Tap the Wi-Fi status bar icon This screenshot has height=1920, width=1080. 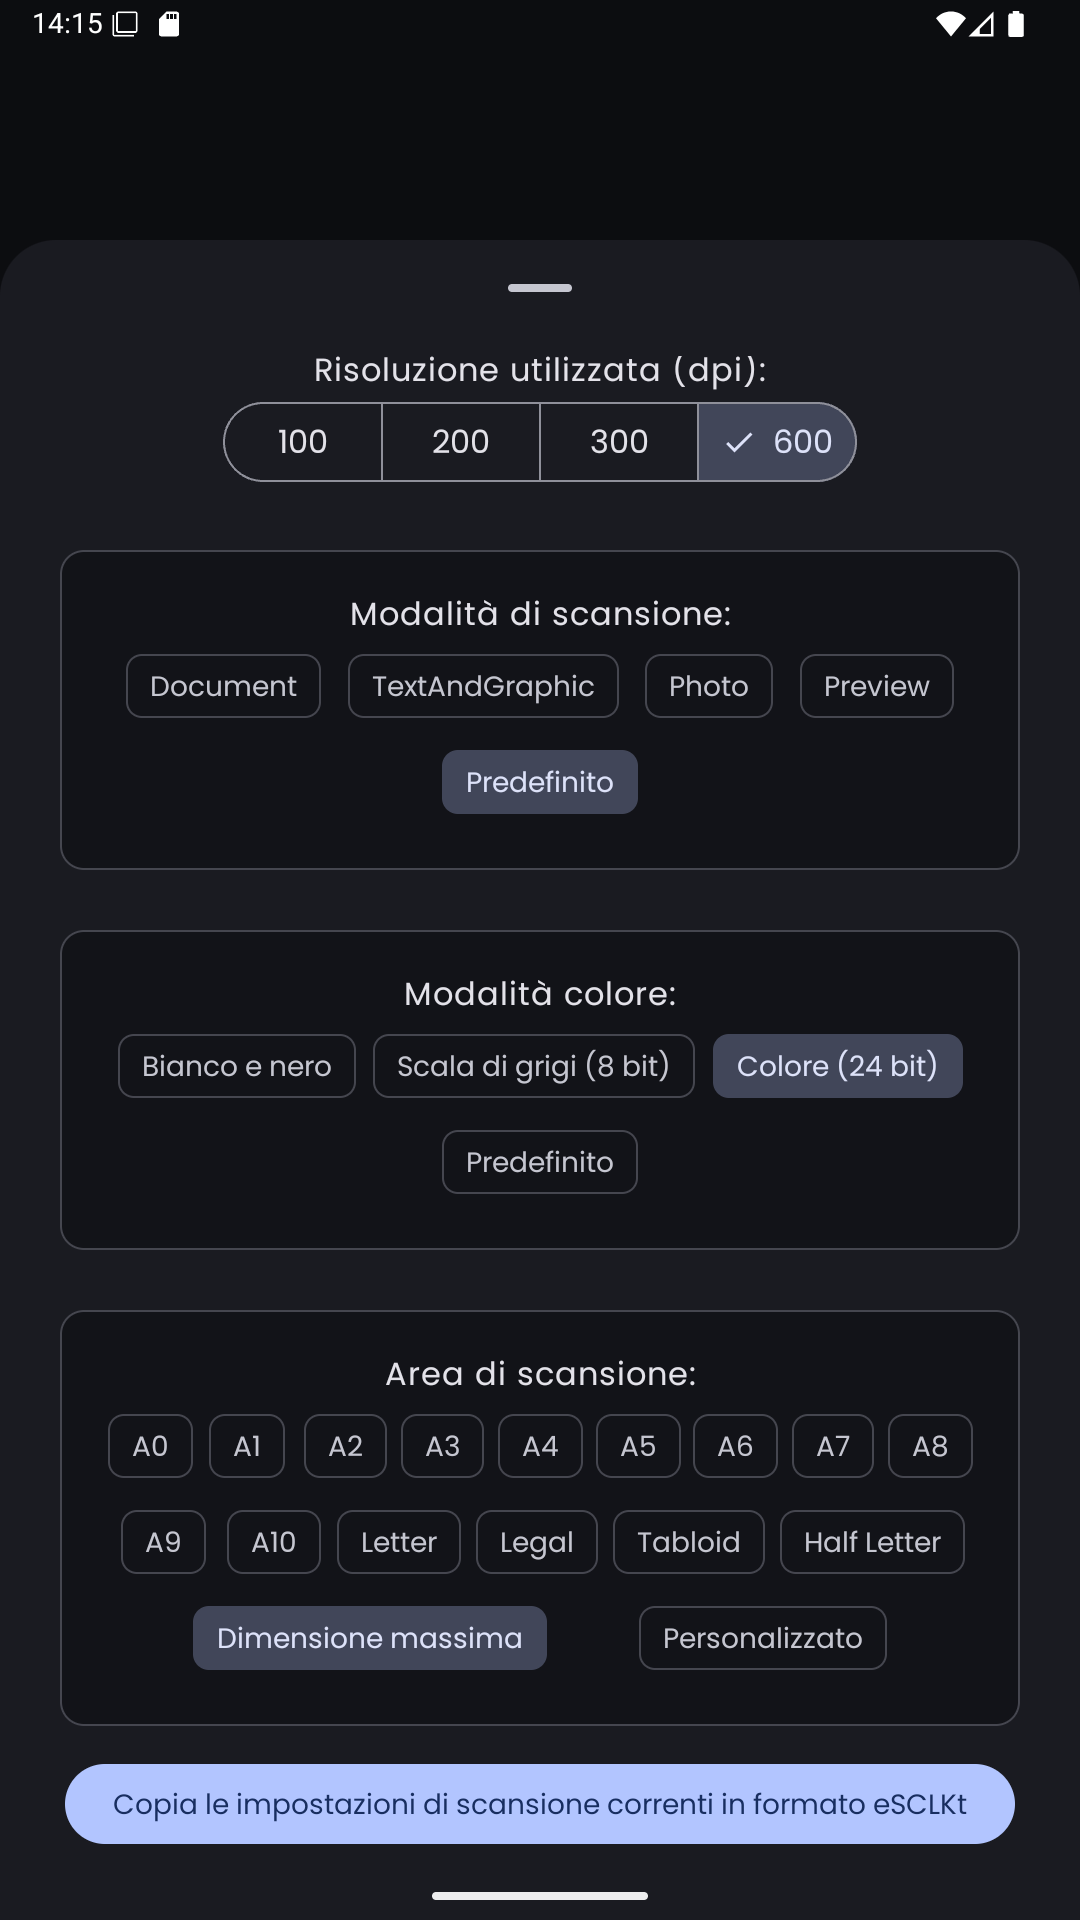click(950, 24)
